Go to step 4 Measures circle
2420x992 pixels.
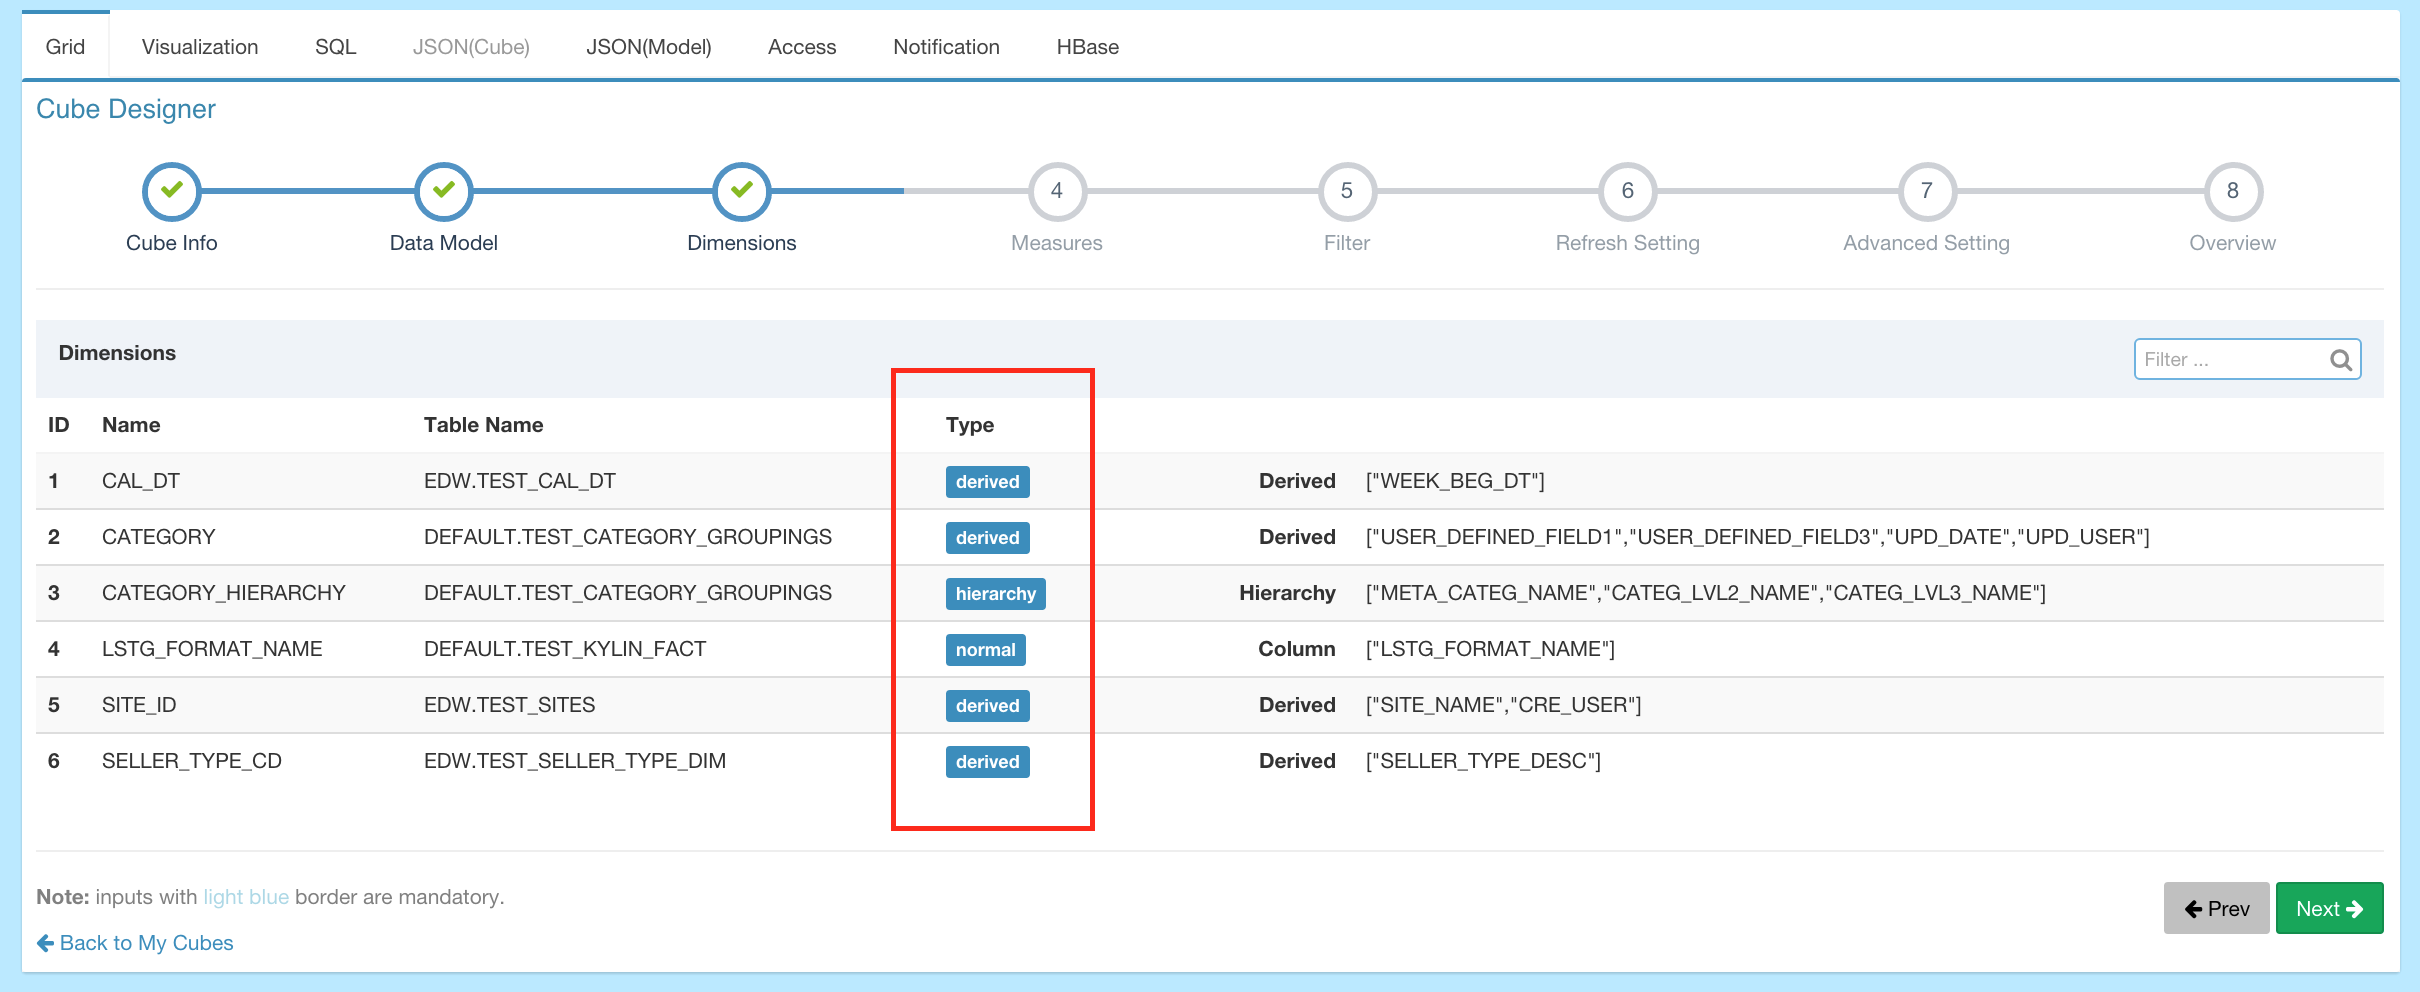click(1057, 191)
